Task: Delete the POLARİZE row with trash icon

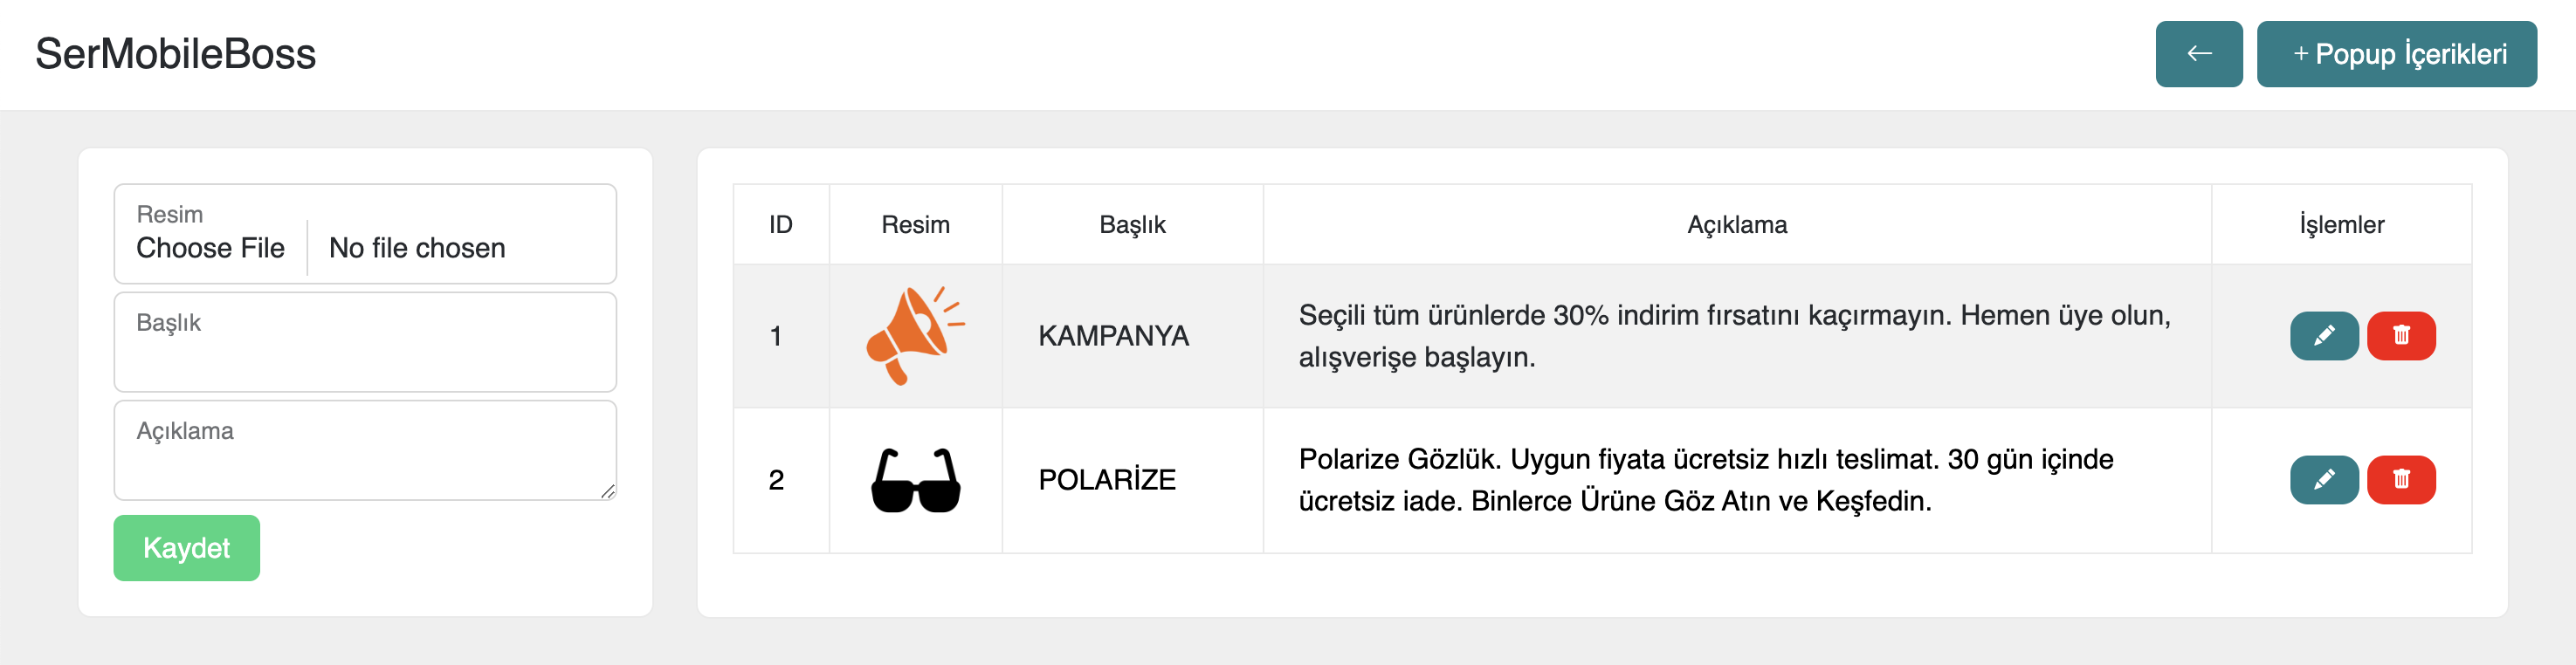Action: click(x=2400, y=480)
